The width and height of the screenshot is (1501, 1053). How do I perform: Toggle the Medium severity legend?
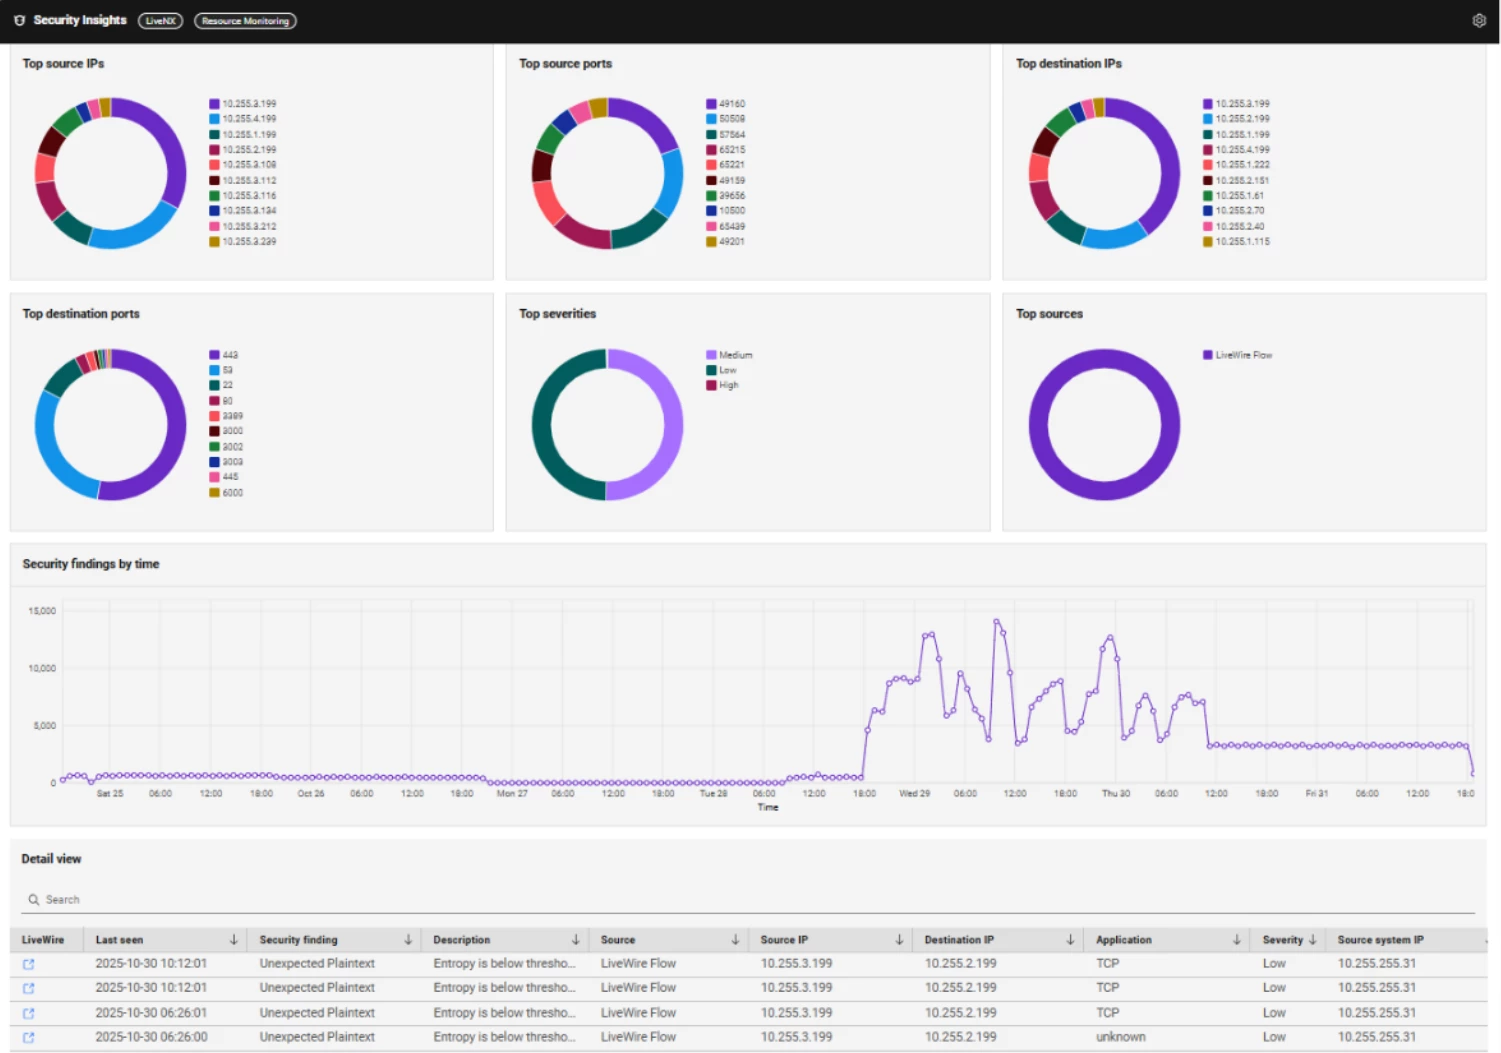click(729, 355)
